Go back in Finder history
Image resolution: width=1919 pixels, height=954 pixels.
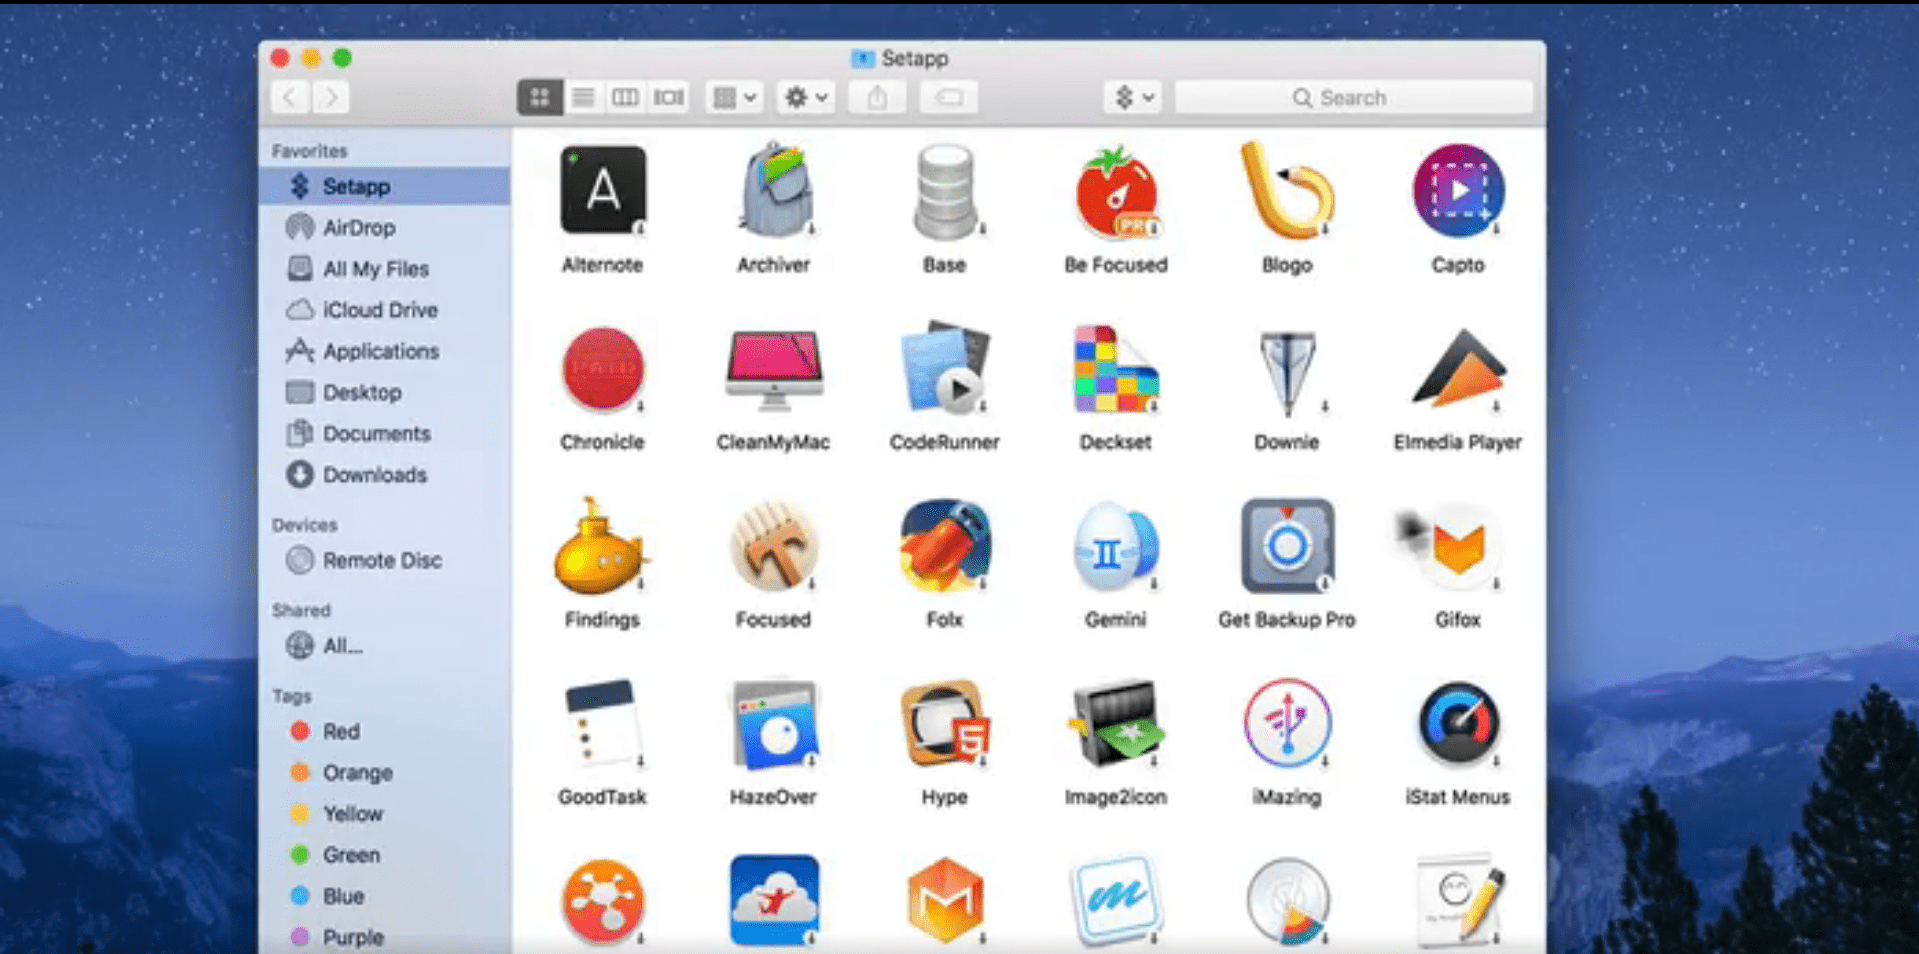(290, 97)
